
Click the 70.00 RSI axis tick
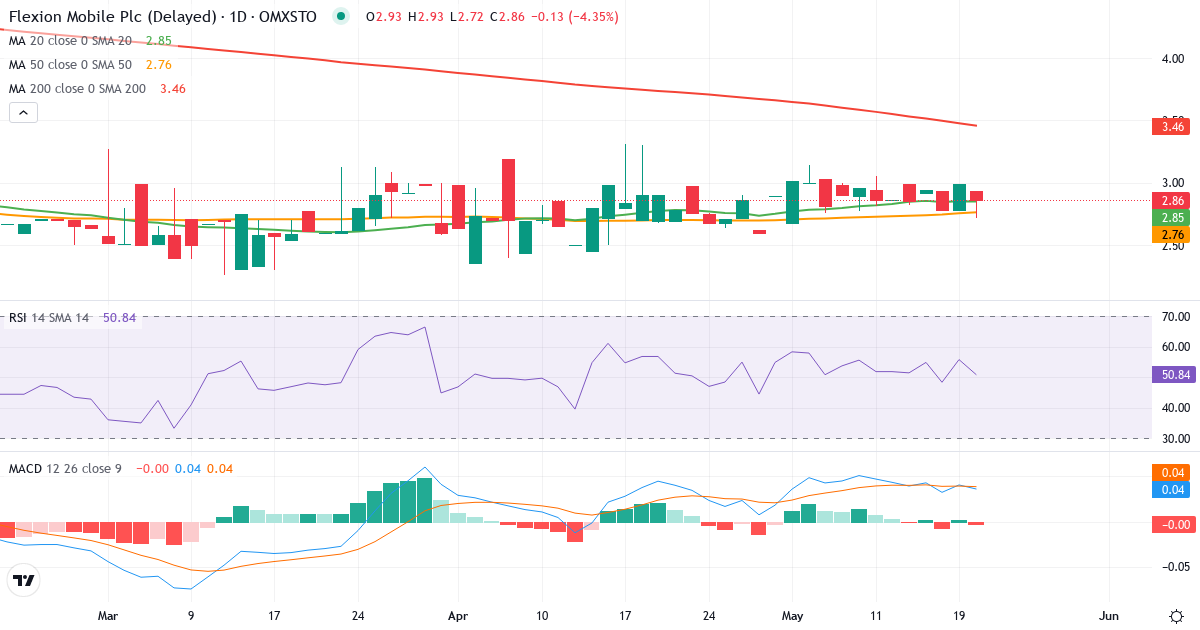pos(1174,317)
